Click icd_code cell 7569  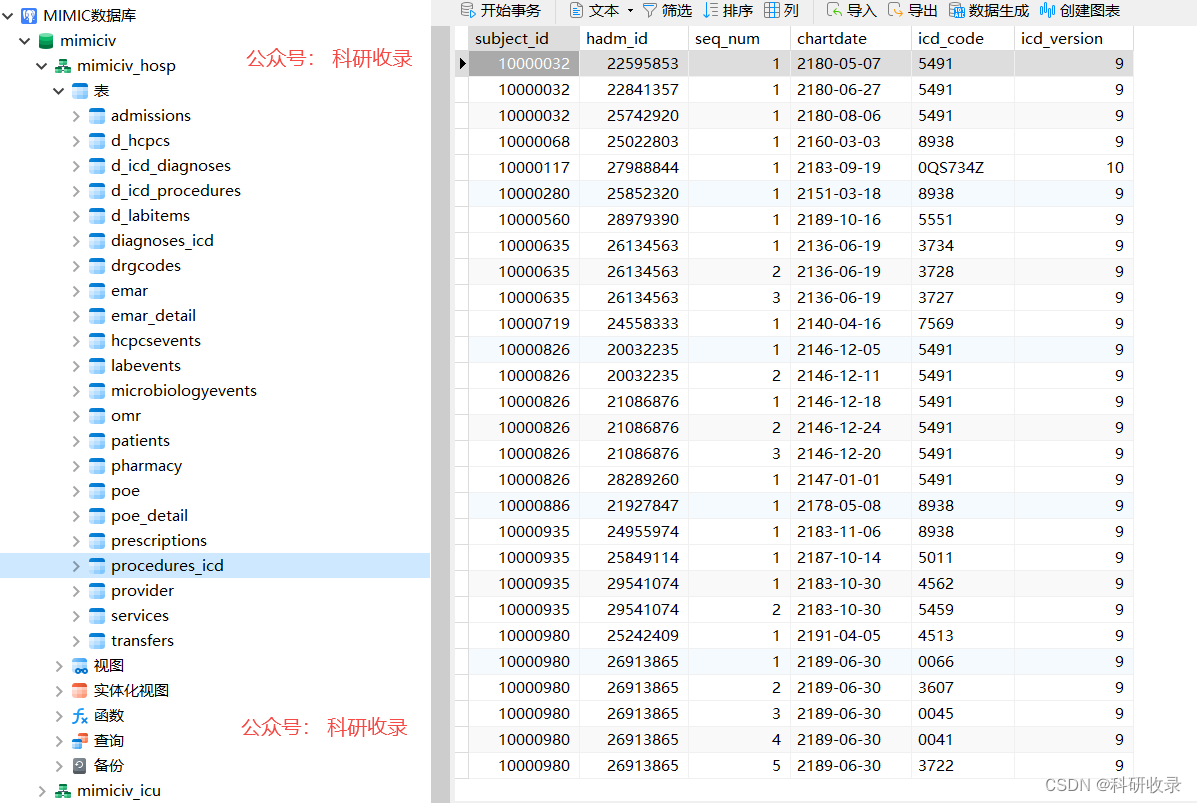963,324
